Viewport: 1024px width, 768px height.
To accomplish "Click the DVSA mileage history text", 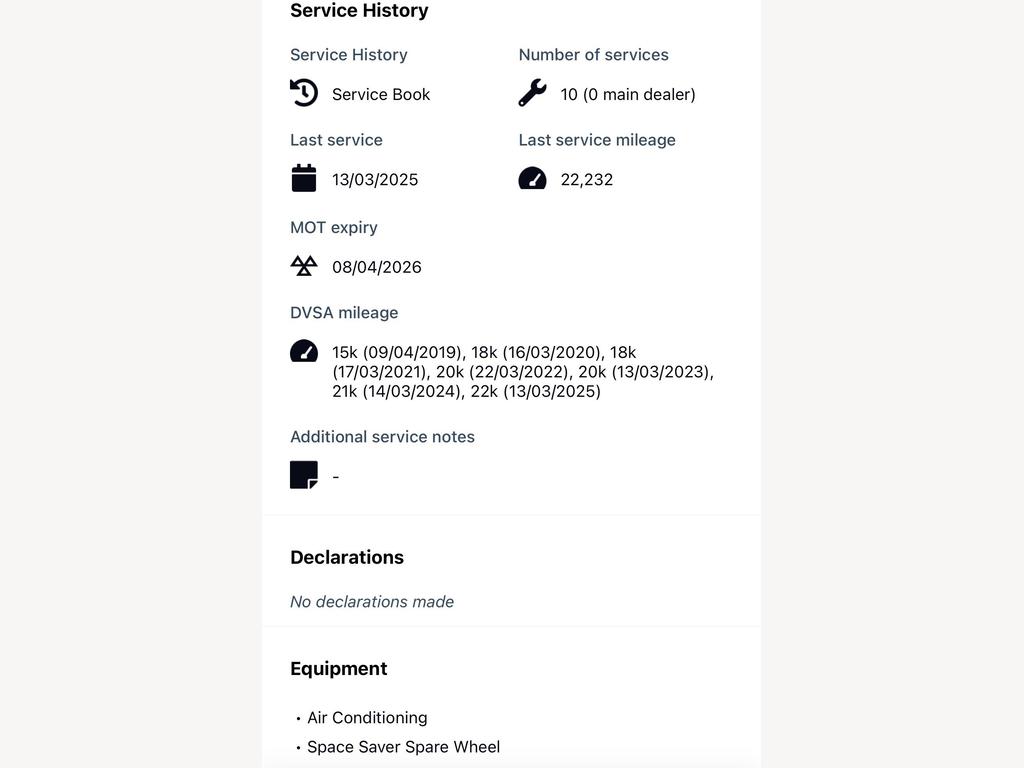I will point(522,372).
